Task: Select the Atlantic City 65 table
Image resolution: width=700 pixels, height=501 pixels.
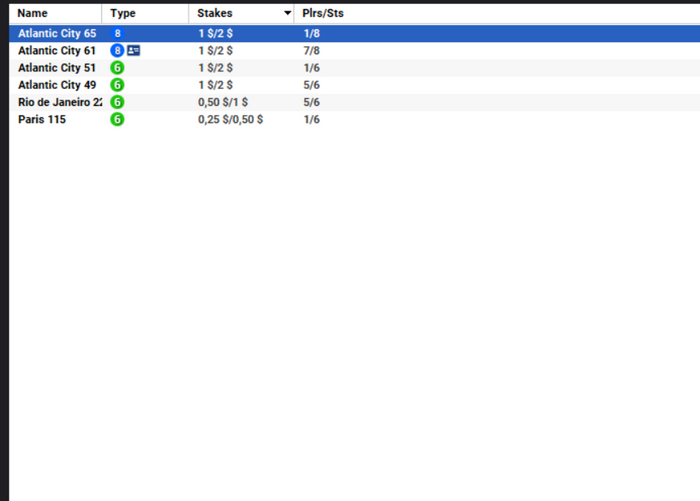Action: 354,33
